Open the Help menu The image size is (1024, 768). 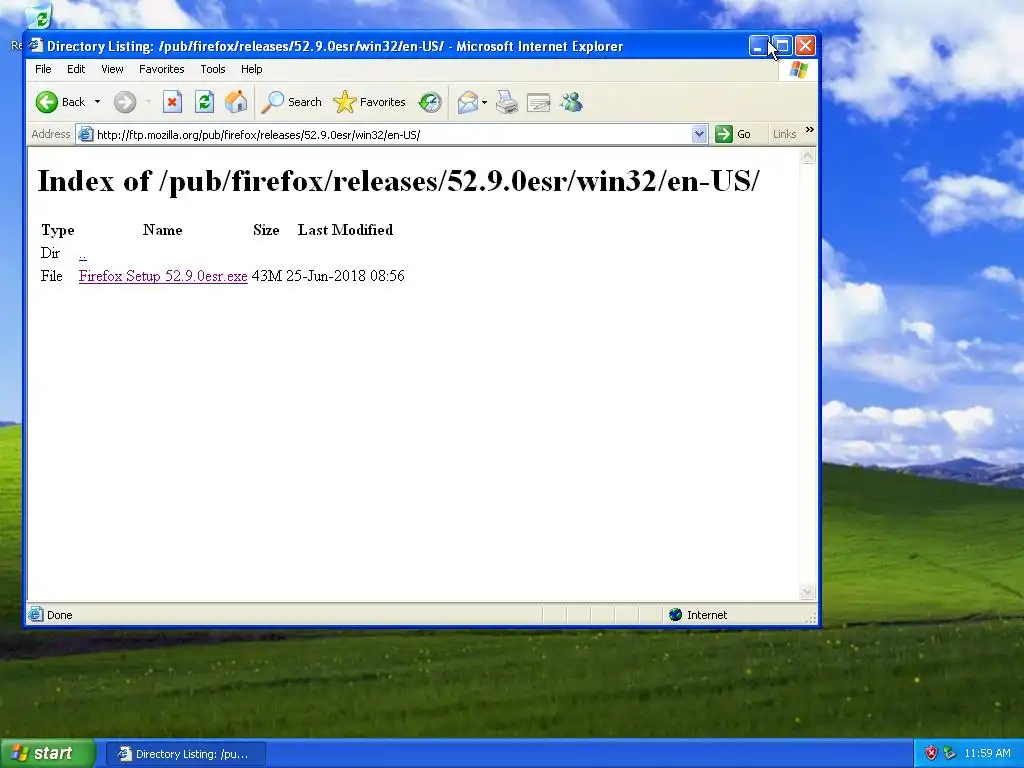click(251, 69)
